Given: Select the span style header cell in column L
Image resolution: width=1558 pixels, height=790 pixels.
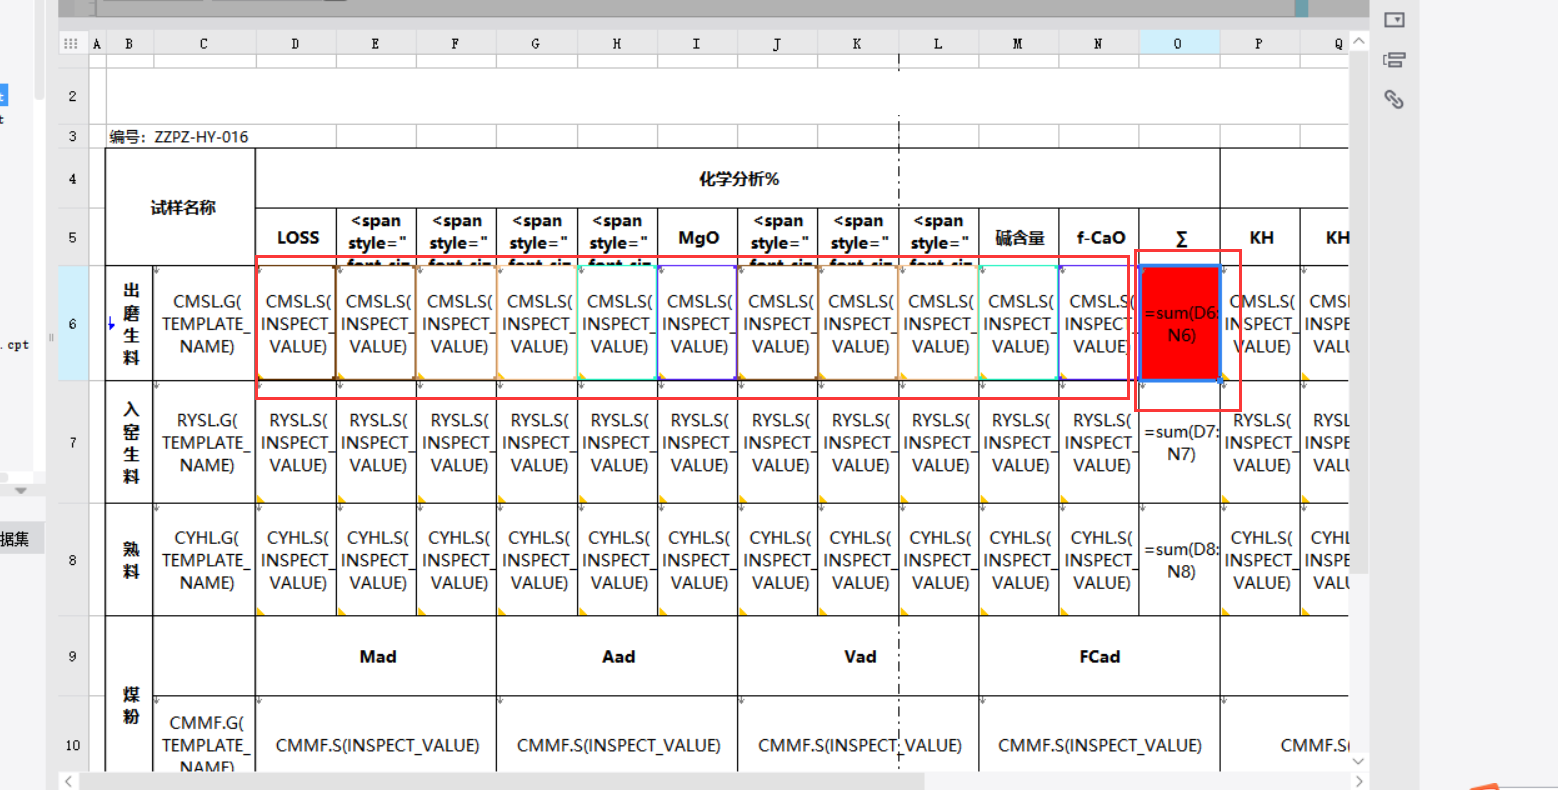Looking at the screenshot, I should point(938,237).
